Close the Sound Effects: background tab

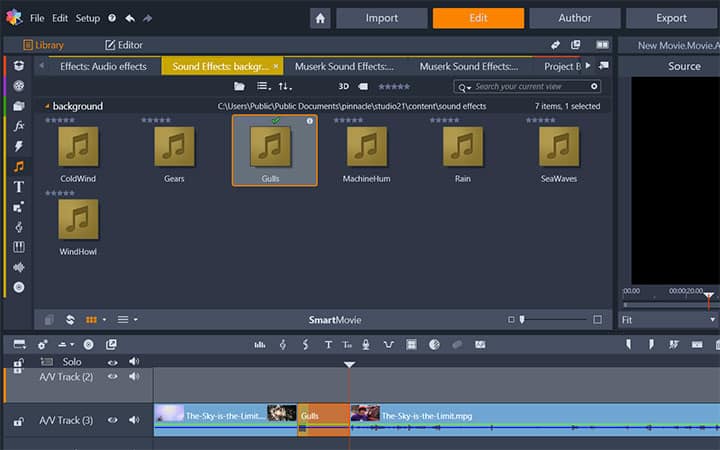click(x=276, y=67)
